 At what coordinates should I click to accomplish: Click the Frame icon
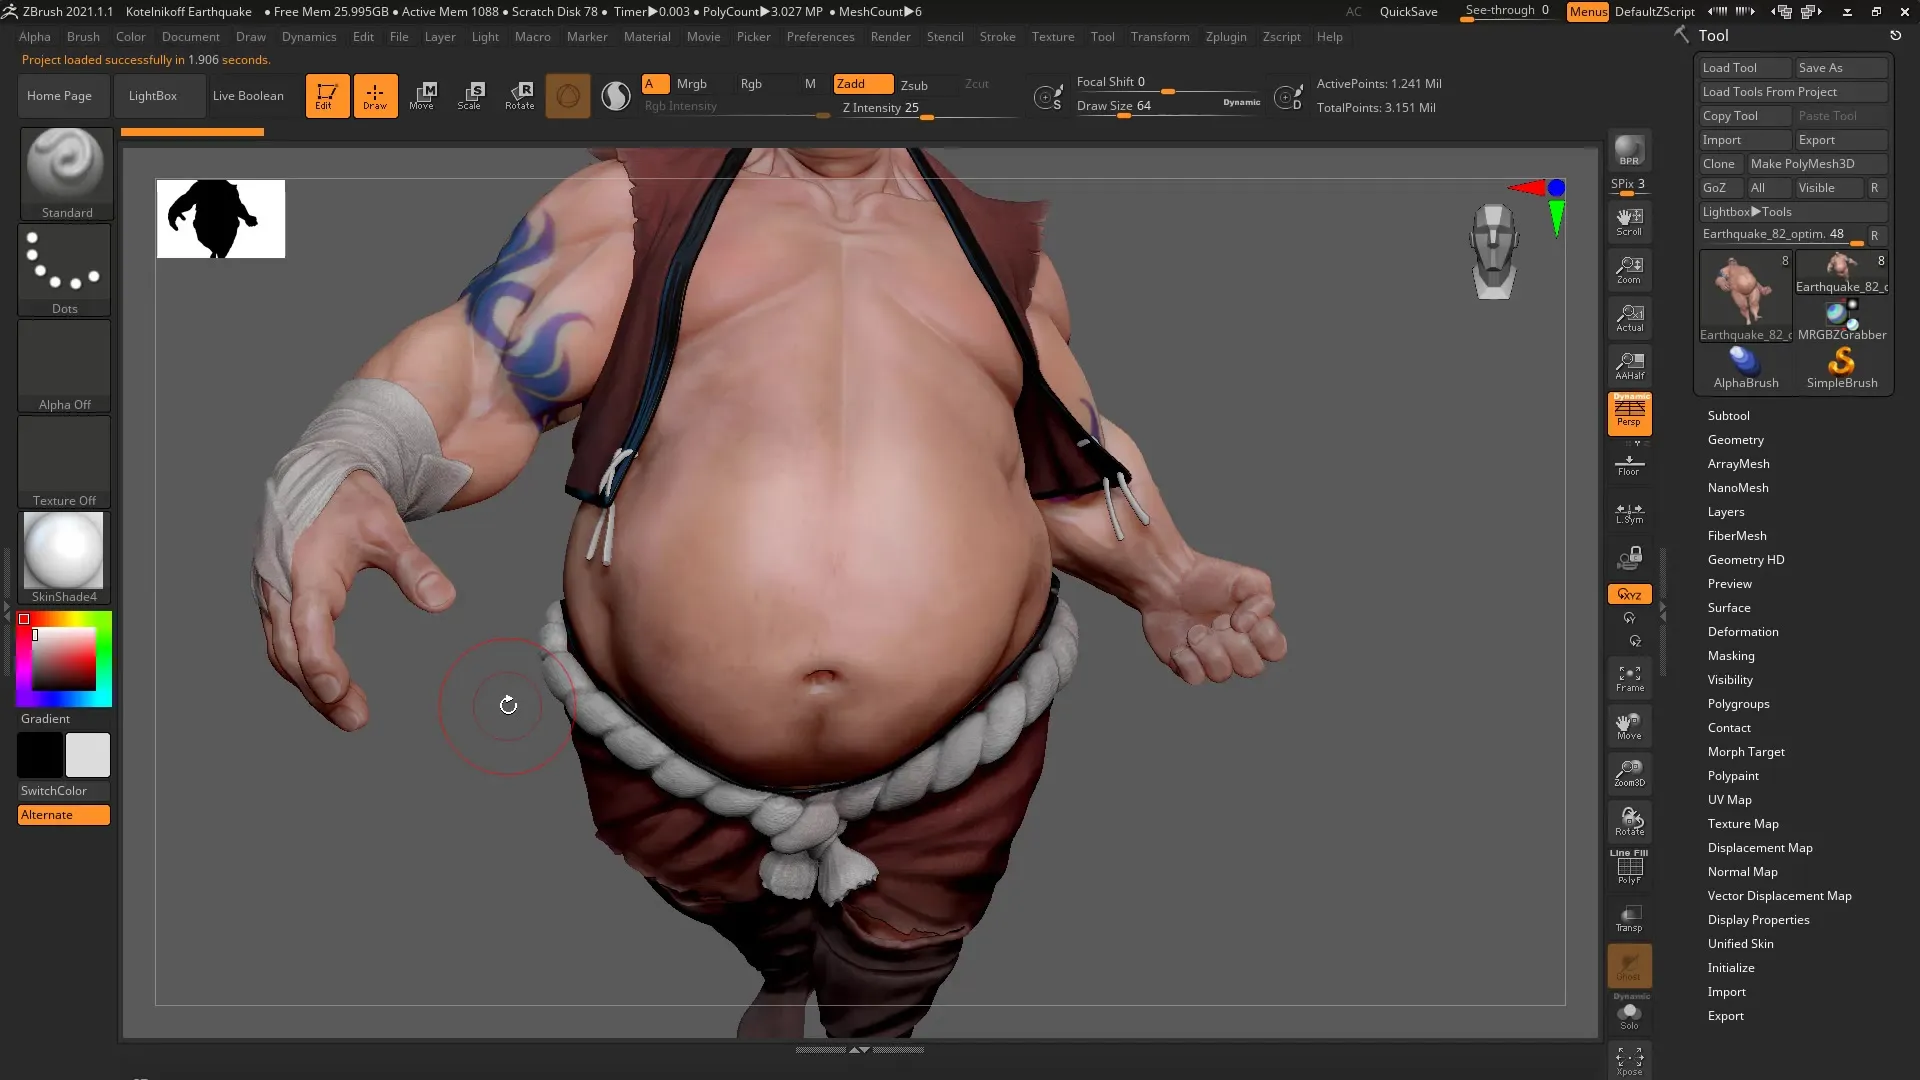[x=1629, y=679]
